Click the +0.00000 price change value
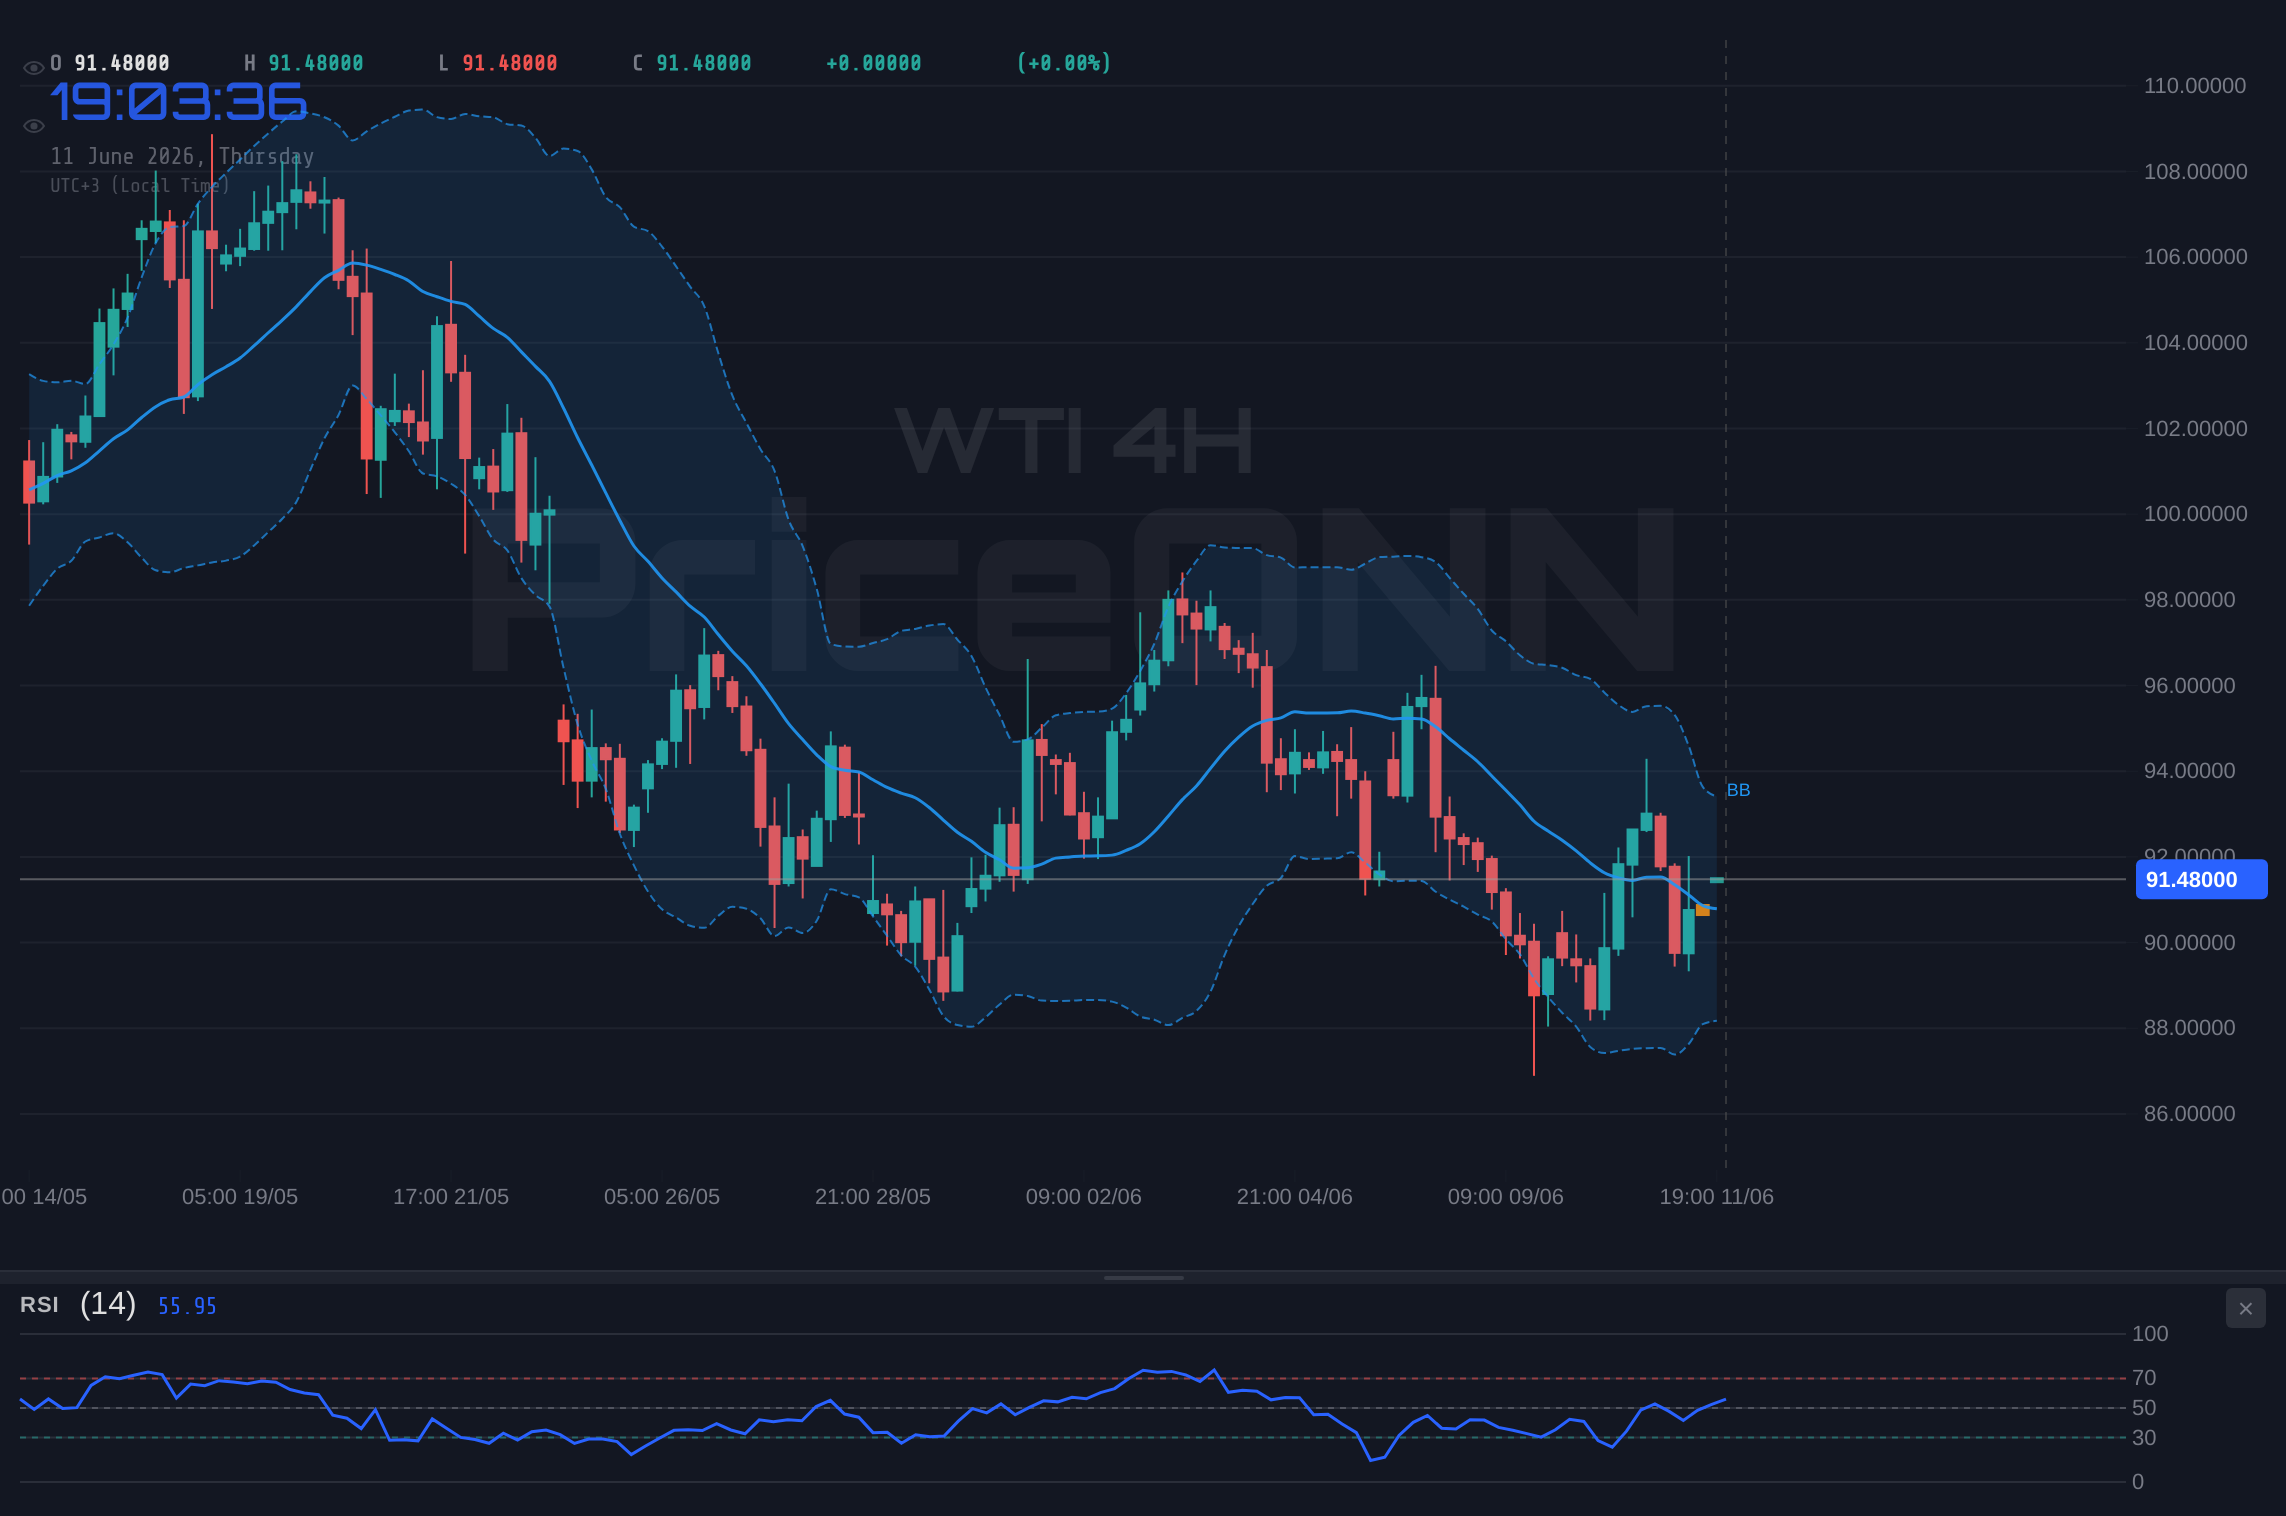The height and width of the screenshot is (1516, 2286). tap(874, 63)
